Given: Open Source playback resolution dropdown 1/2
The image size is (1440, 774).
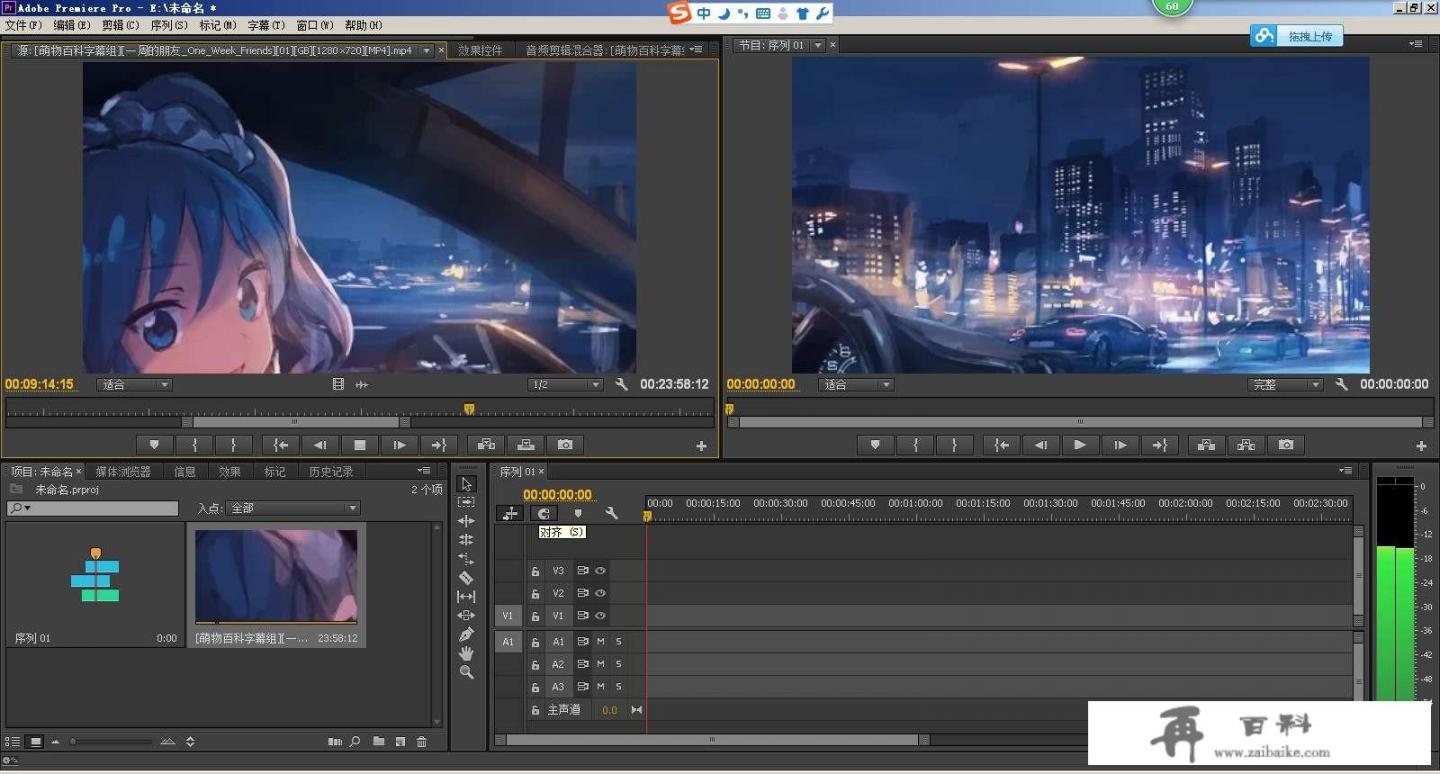Looking at the screenshot, I should 565,384.
